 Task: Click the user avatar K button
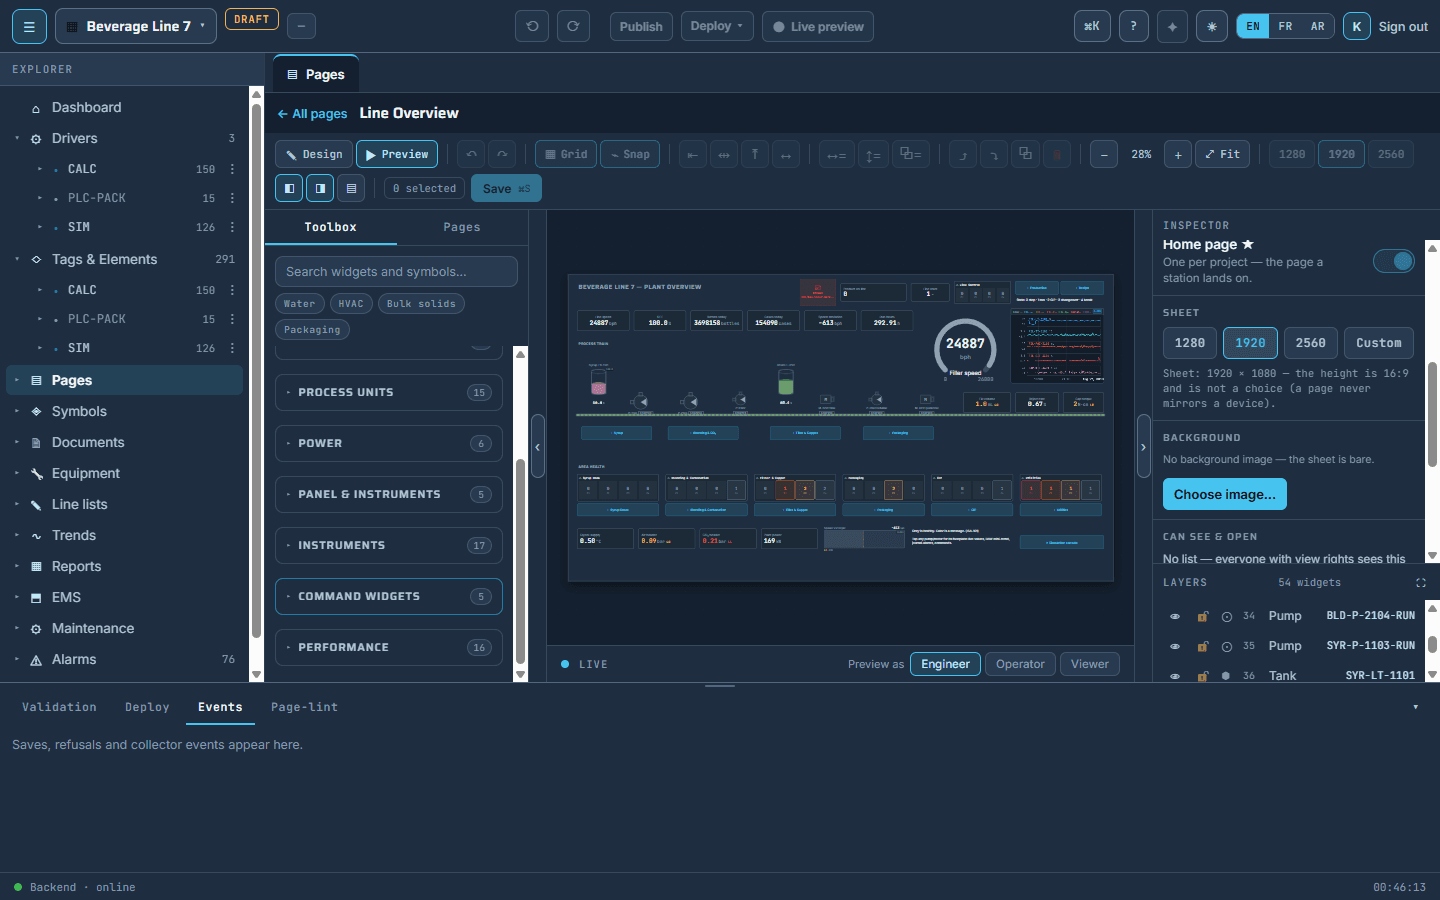point(1356,27)
